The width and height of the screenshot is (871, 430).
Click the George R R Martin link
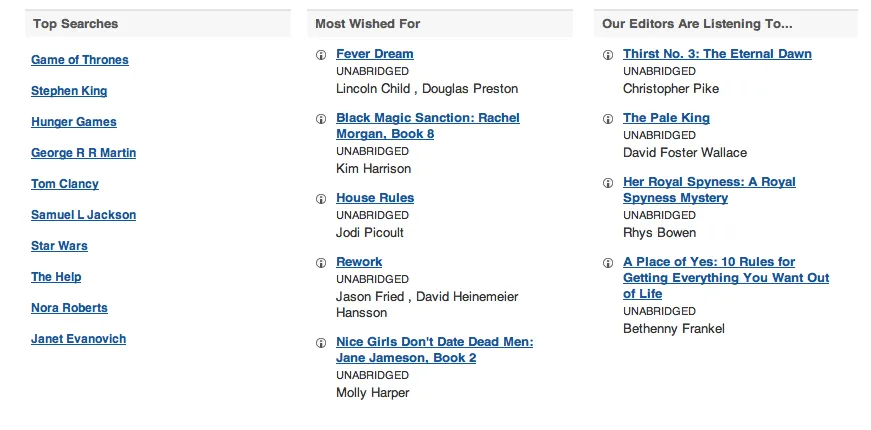(83, 153)
